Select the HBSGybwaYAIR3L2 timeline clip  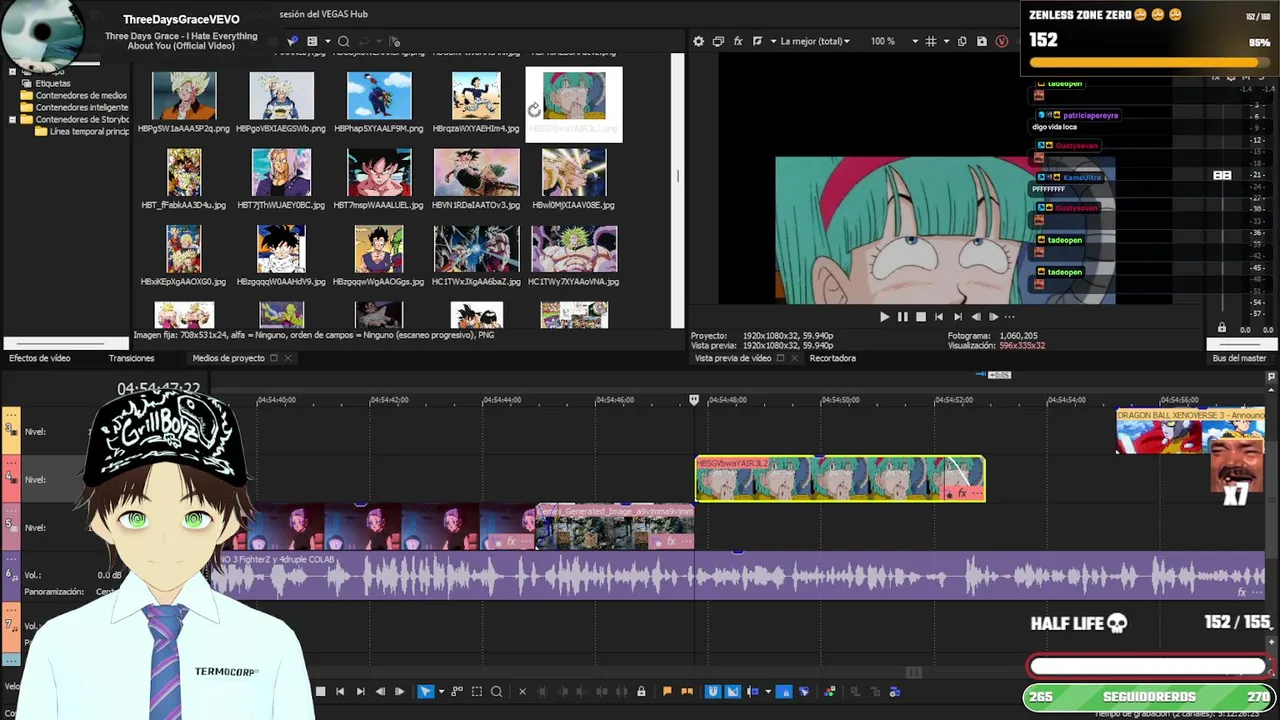coord(840,479)
